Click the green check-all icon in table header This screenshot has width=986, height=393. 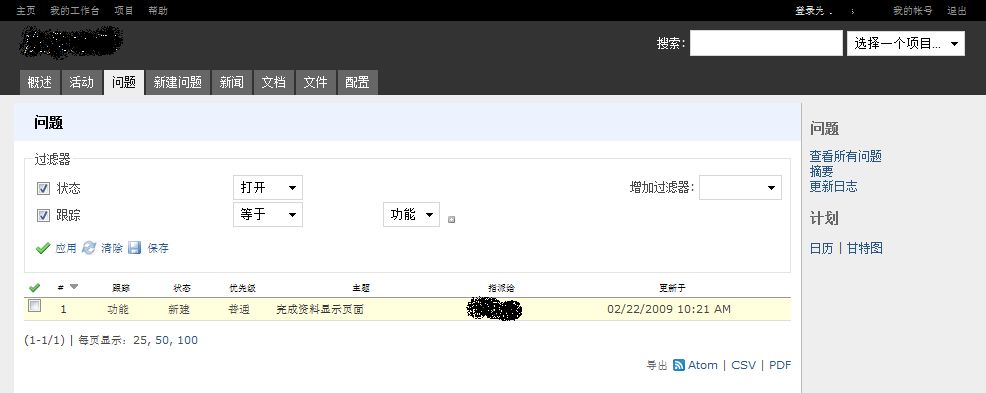[35, 288]
